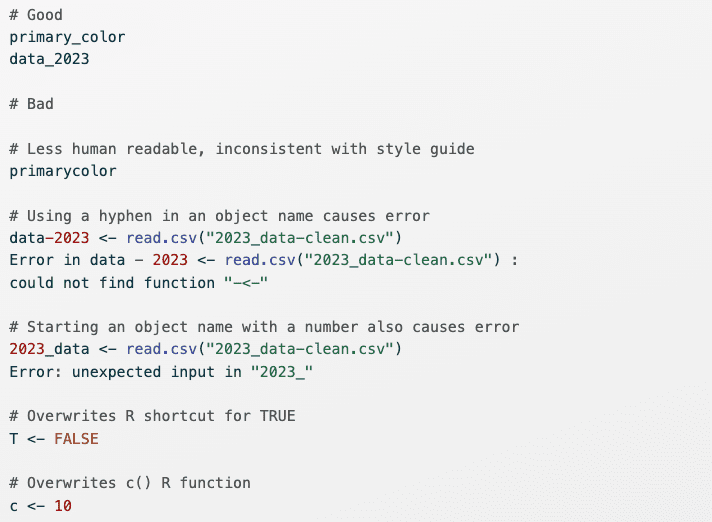Click the 'Starting an object name' comment
Viewport: 712px width, 522px height.
[264, 327]
